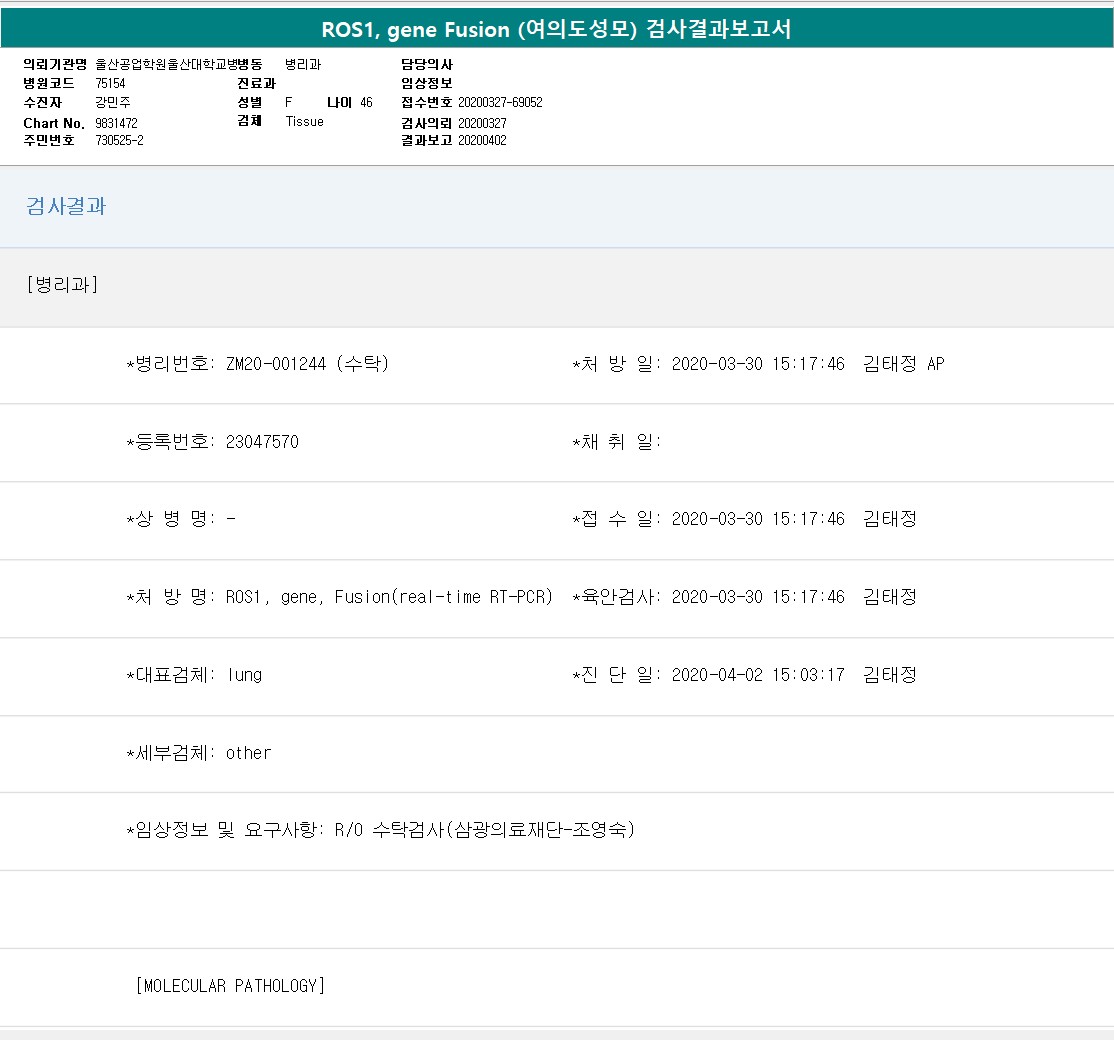Select the diagnosis date 2020-04-02 15:03:17
This screenshot has width=1114, height=1040.
tap(758, 675)
